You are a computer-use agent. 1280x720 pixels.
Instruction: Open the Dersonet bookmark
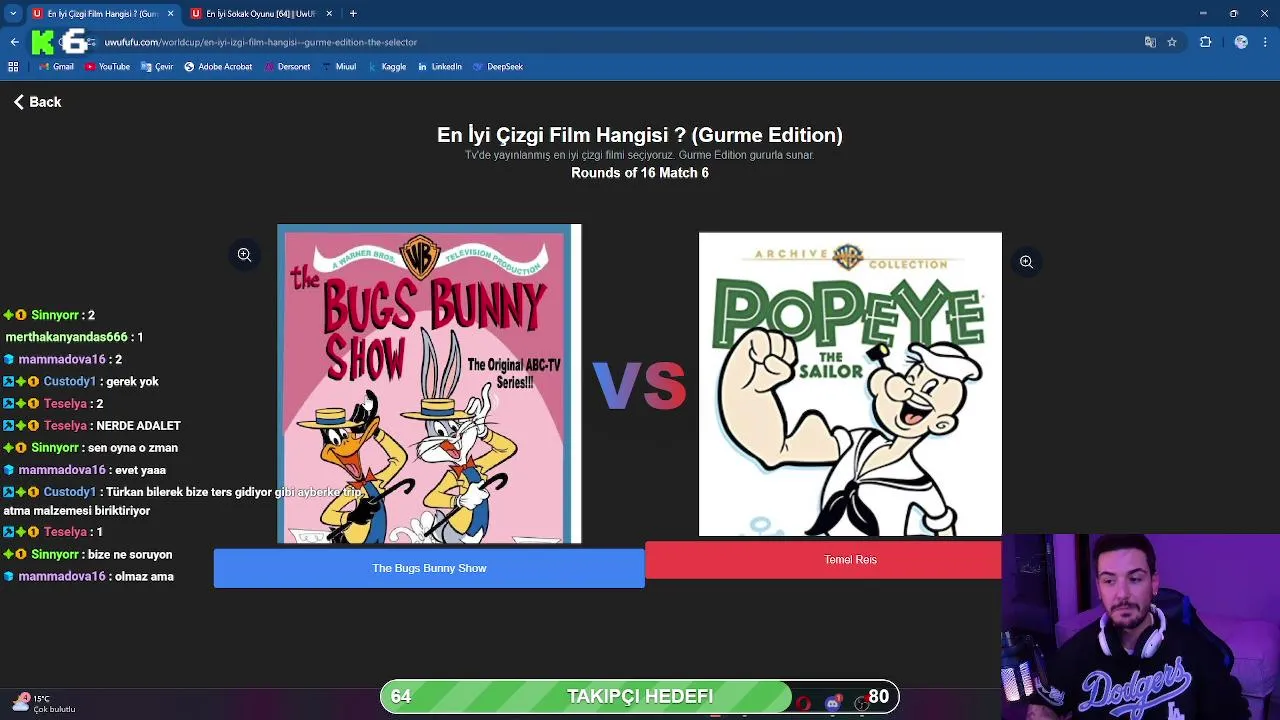click(x=287, y=67)
